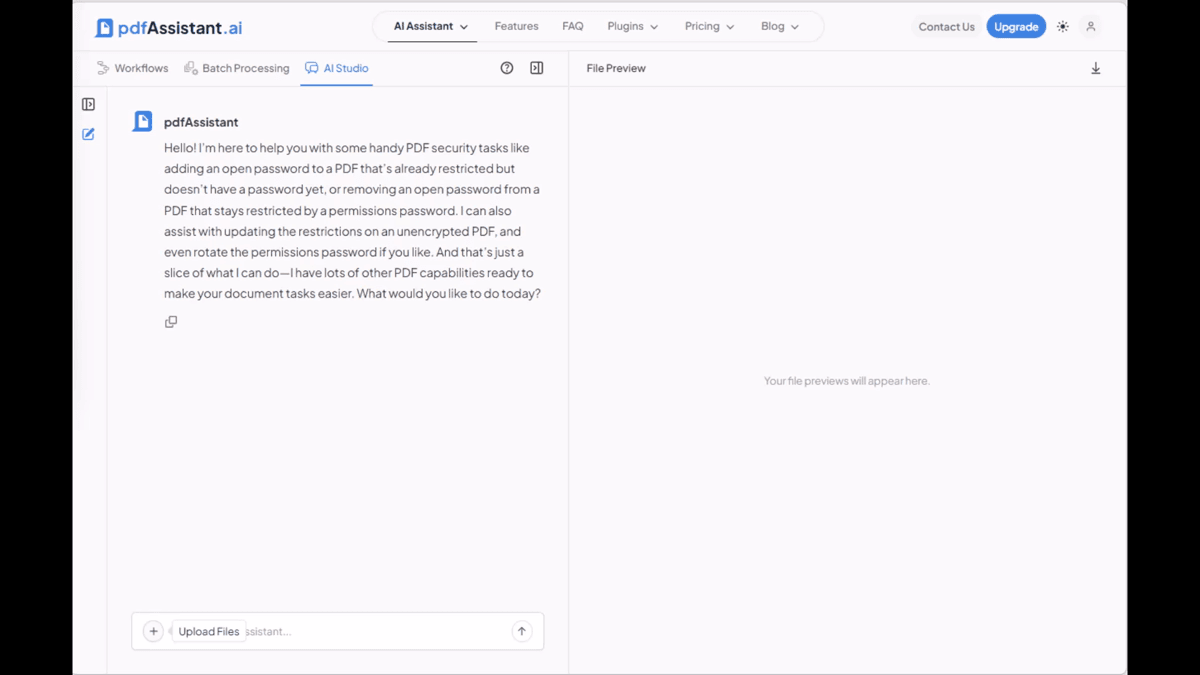Select the AI Studio tab

pos(337,68)
